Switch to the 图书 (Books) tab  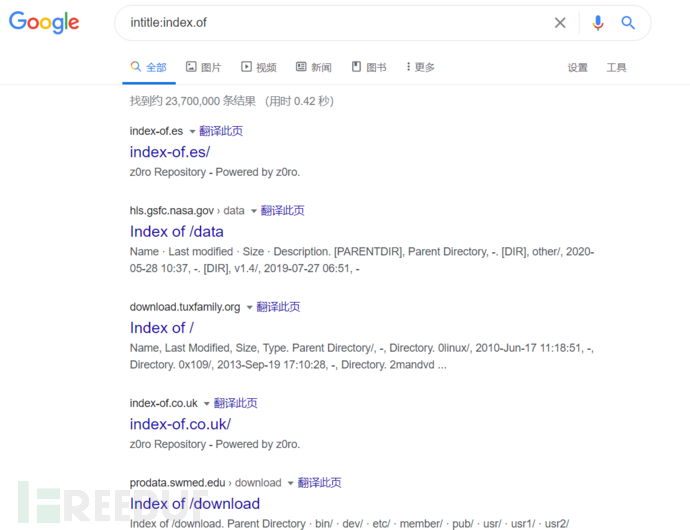(x=369, y=67)
